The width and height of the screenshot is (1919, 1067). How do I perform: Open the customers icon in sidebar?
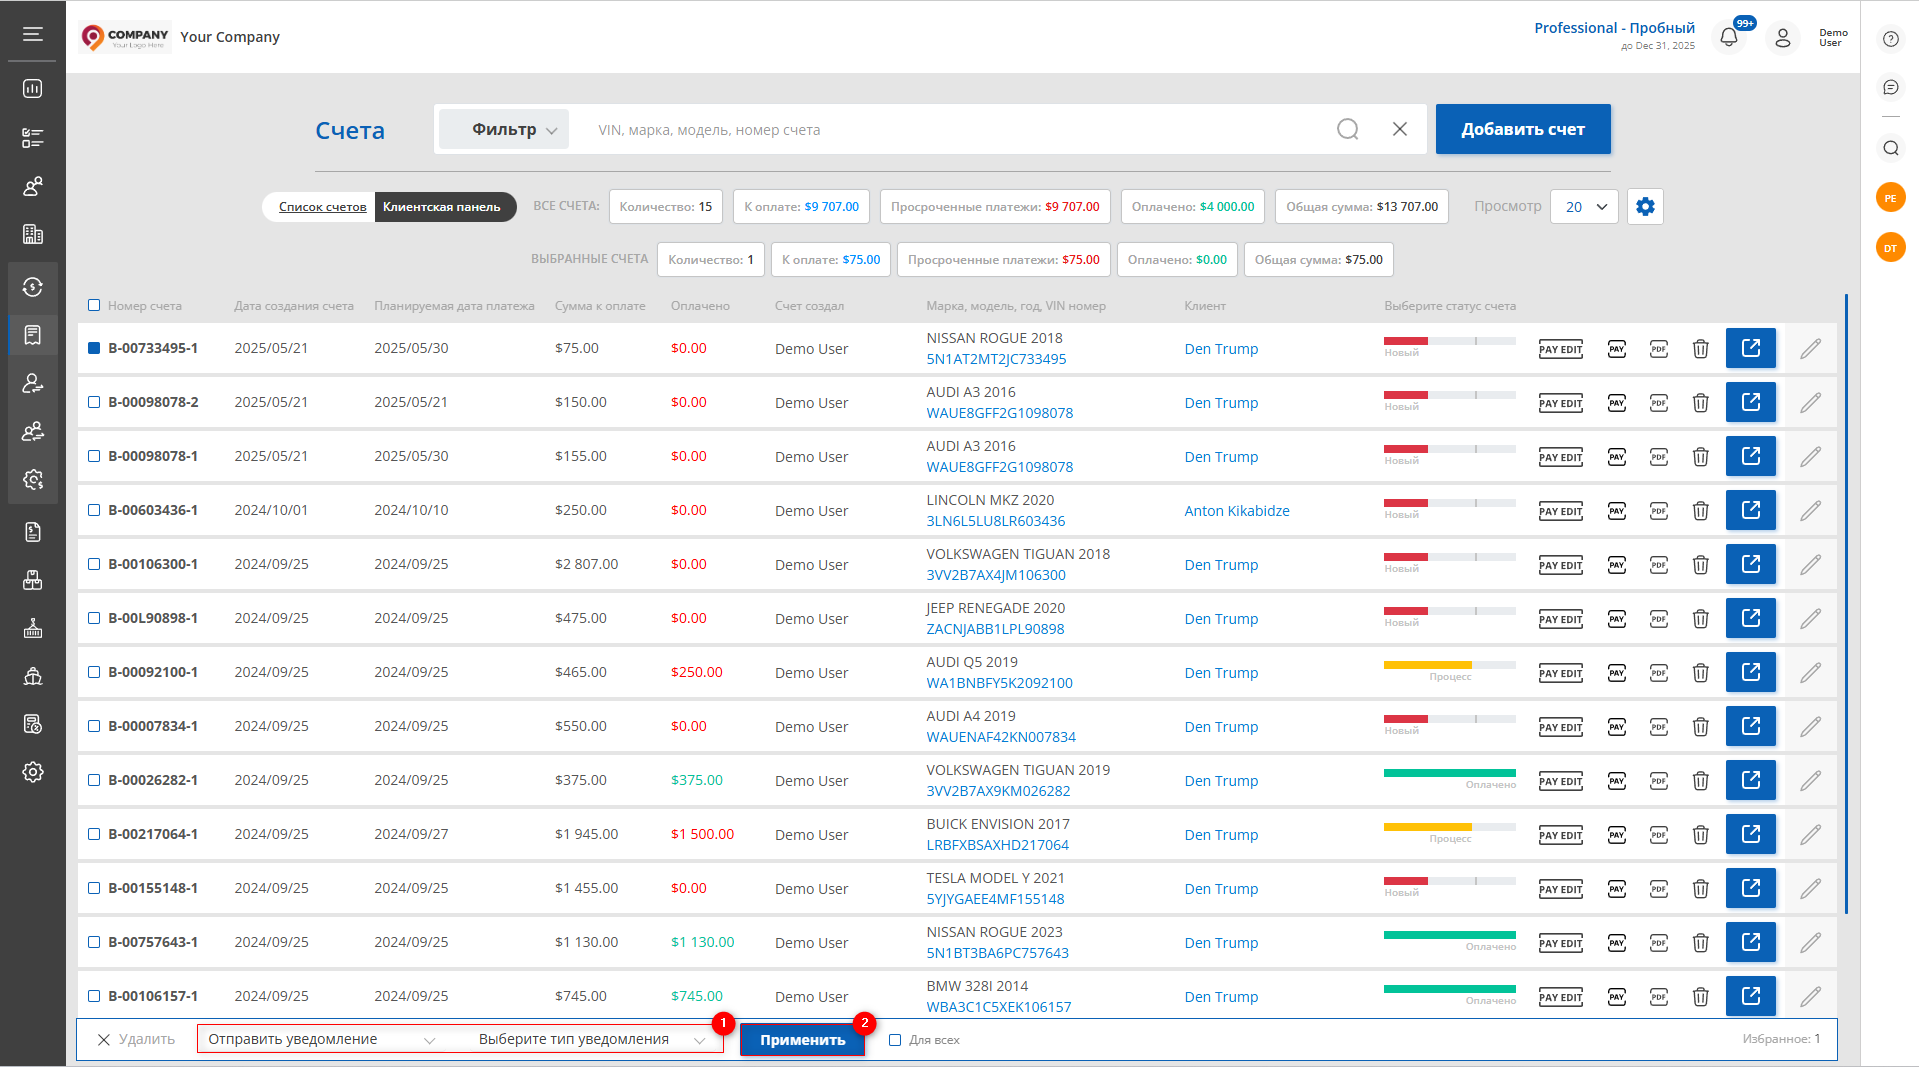pyautogui.click(x=33, y=186)
